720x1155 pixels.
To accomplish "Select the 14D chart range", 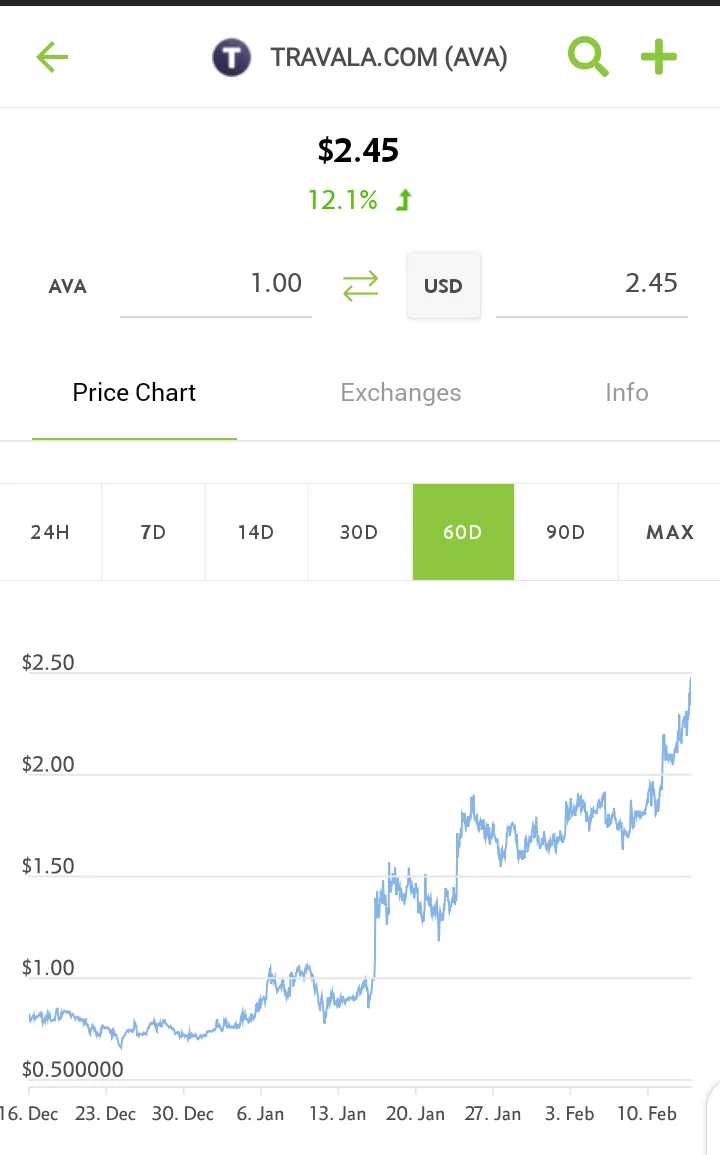I will coord(256,532).
